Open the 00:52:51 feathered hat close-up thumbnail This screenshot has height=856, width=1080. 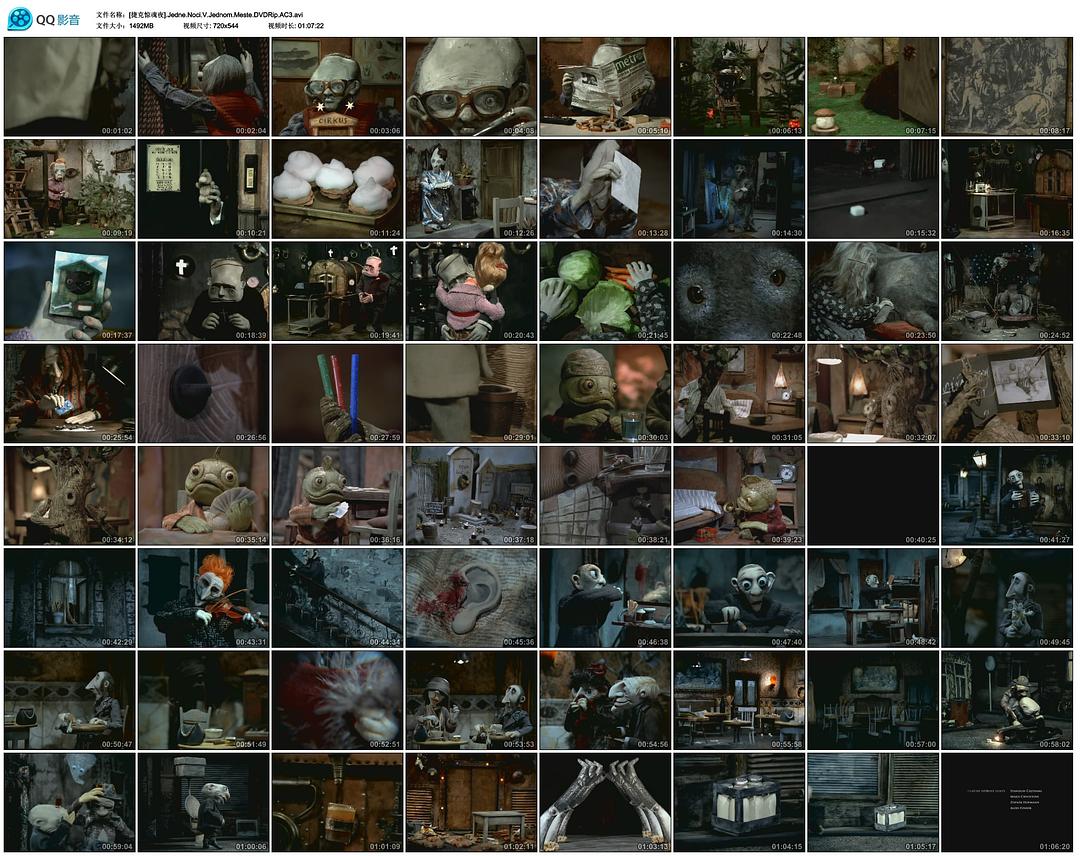[x=338, y=700]
